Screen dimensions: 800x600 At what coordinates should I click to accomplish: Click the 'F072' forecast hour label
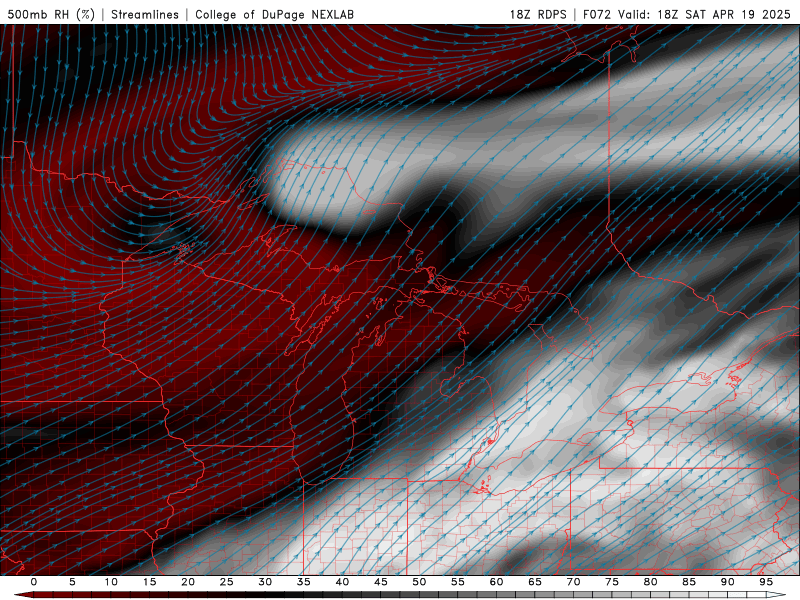[x=598, y=14]
